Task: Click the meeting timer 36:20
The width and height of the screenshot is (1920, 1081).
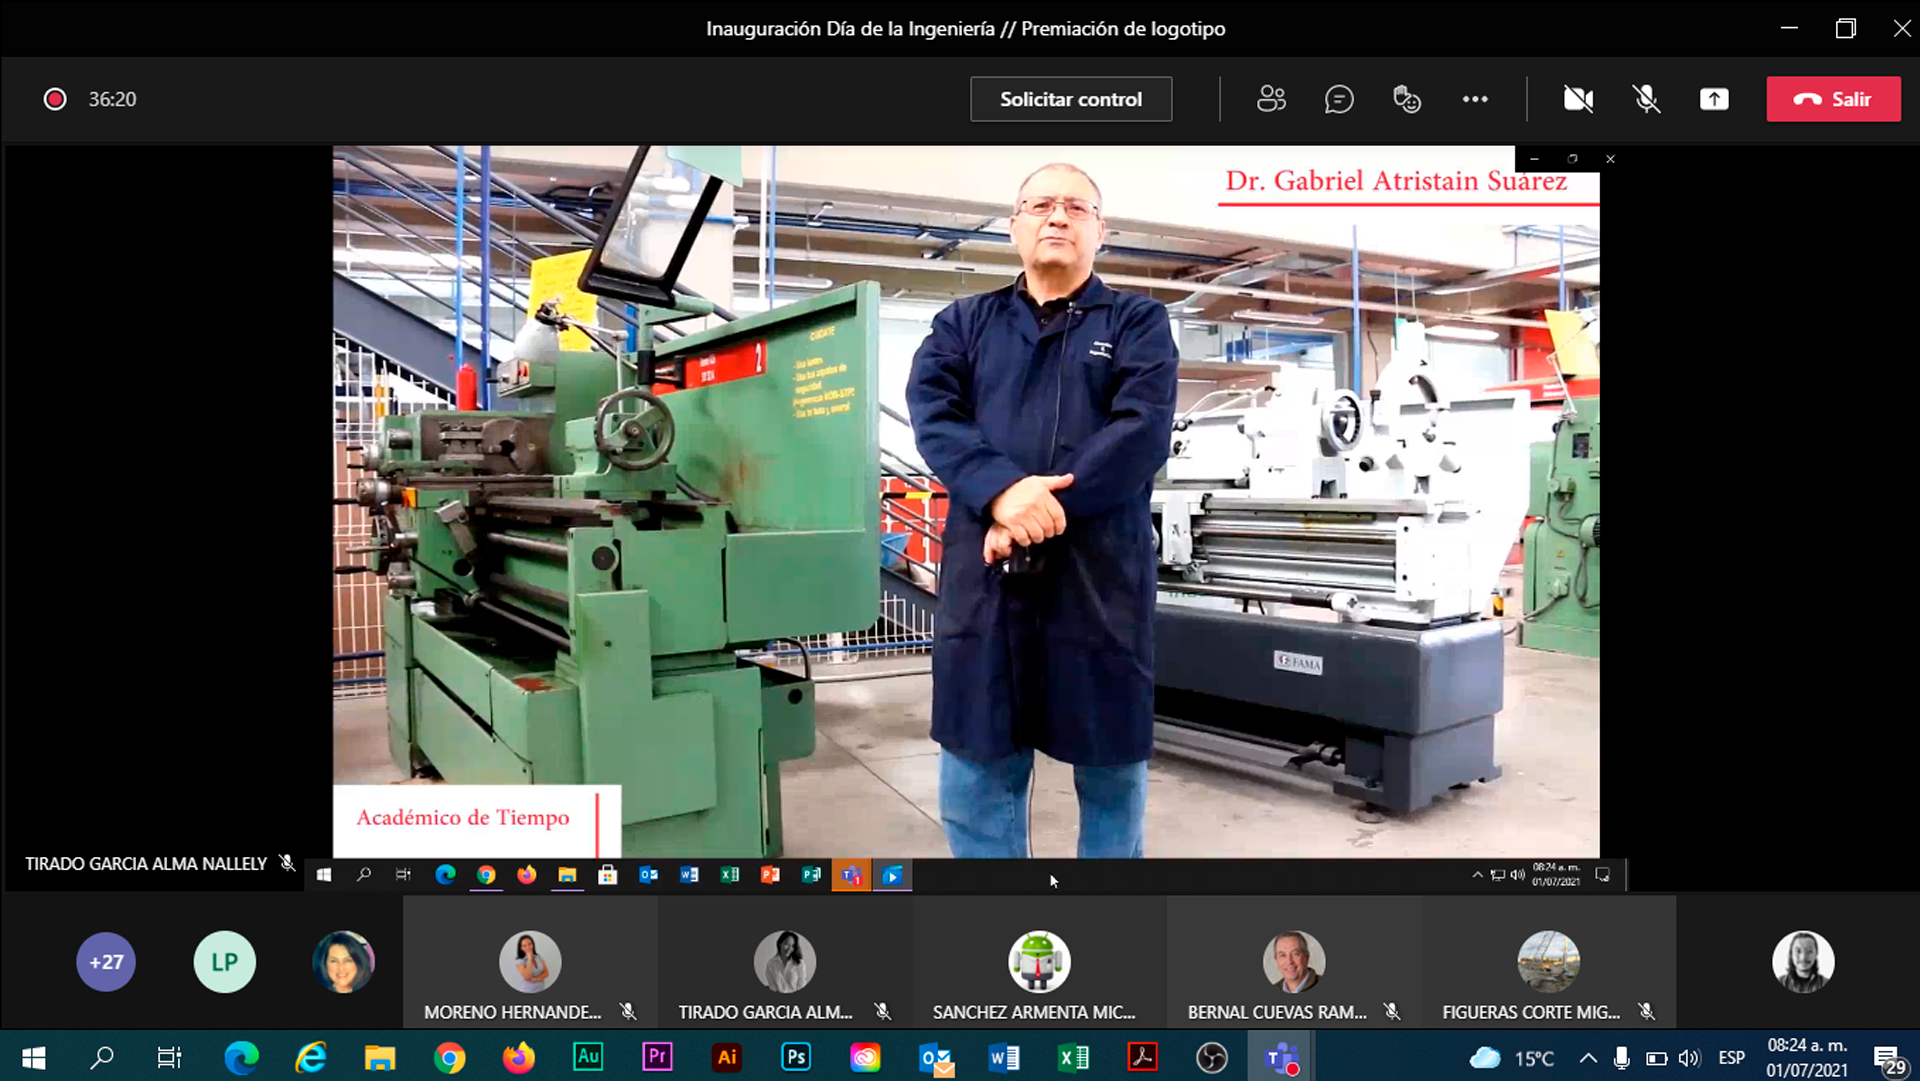Action: (112, 99)
